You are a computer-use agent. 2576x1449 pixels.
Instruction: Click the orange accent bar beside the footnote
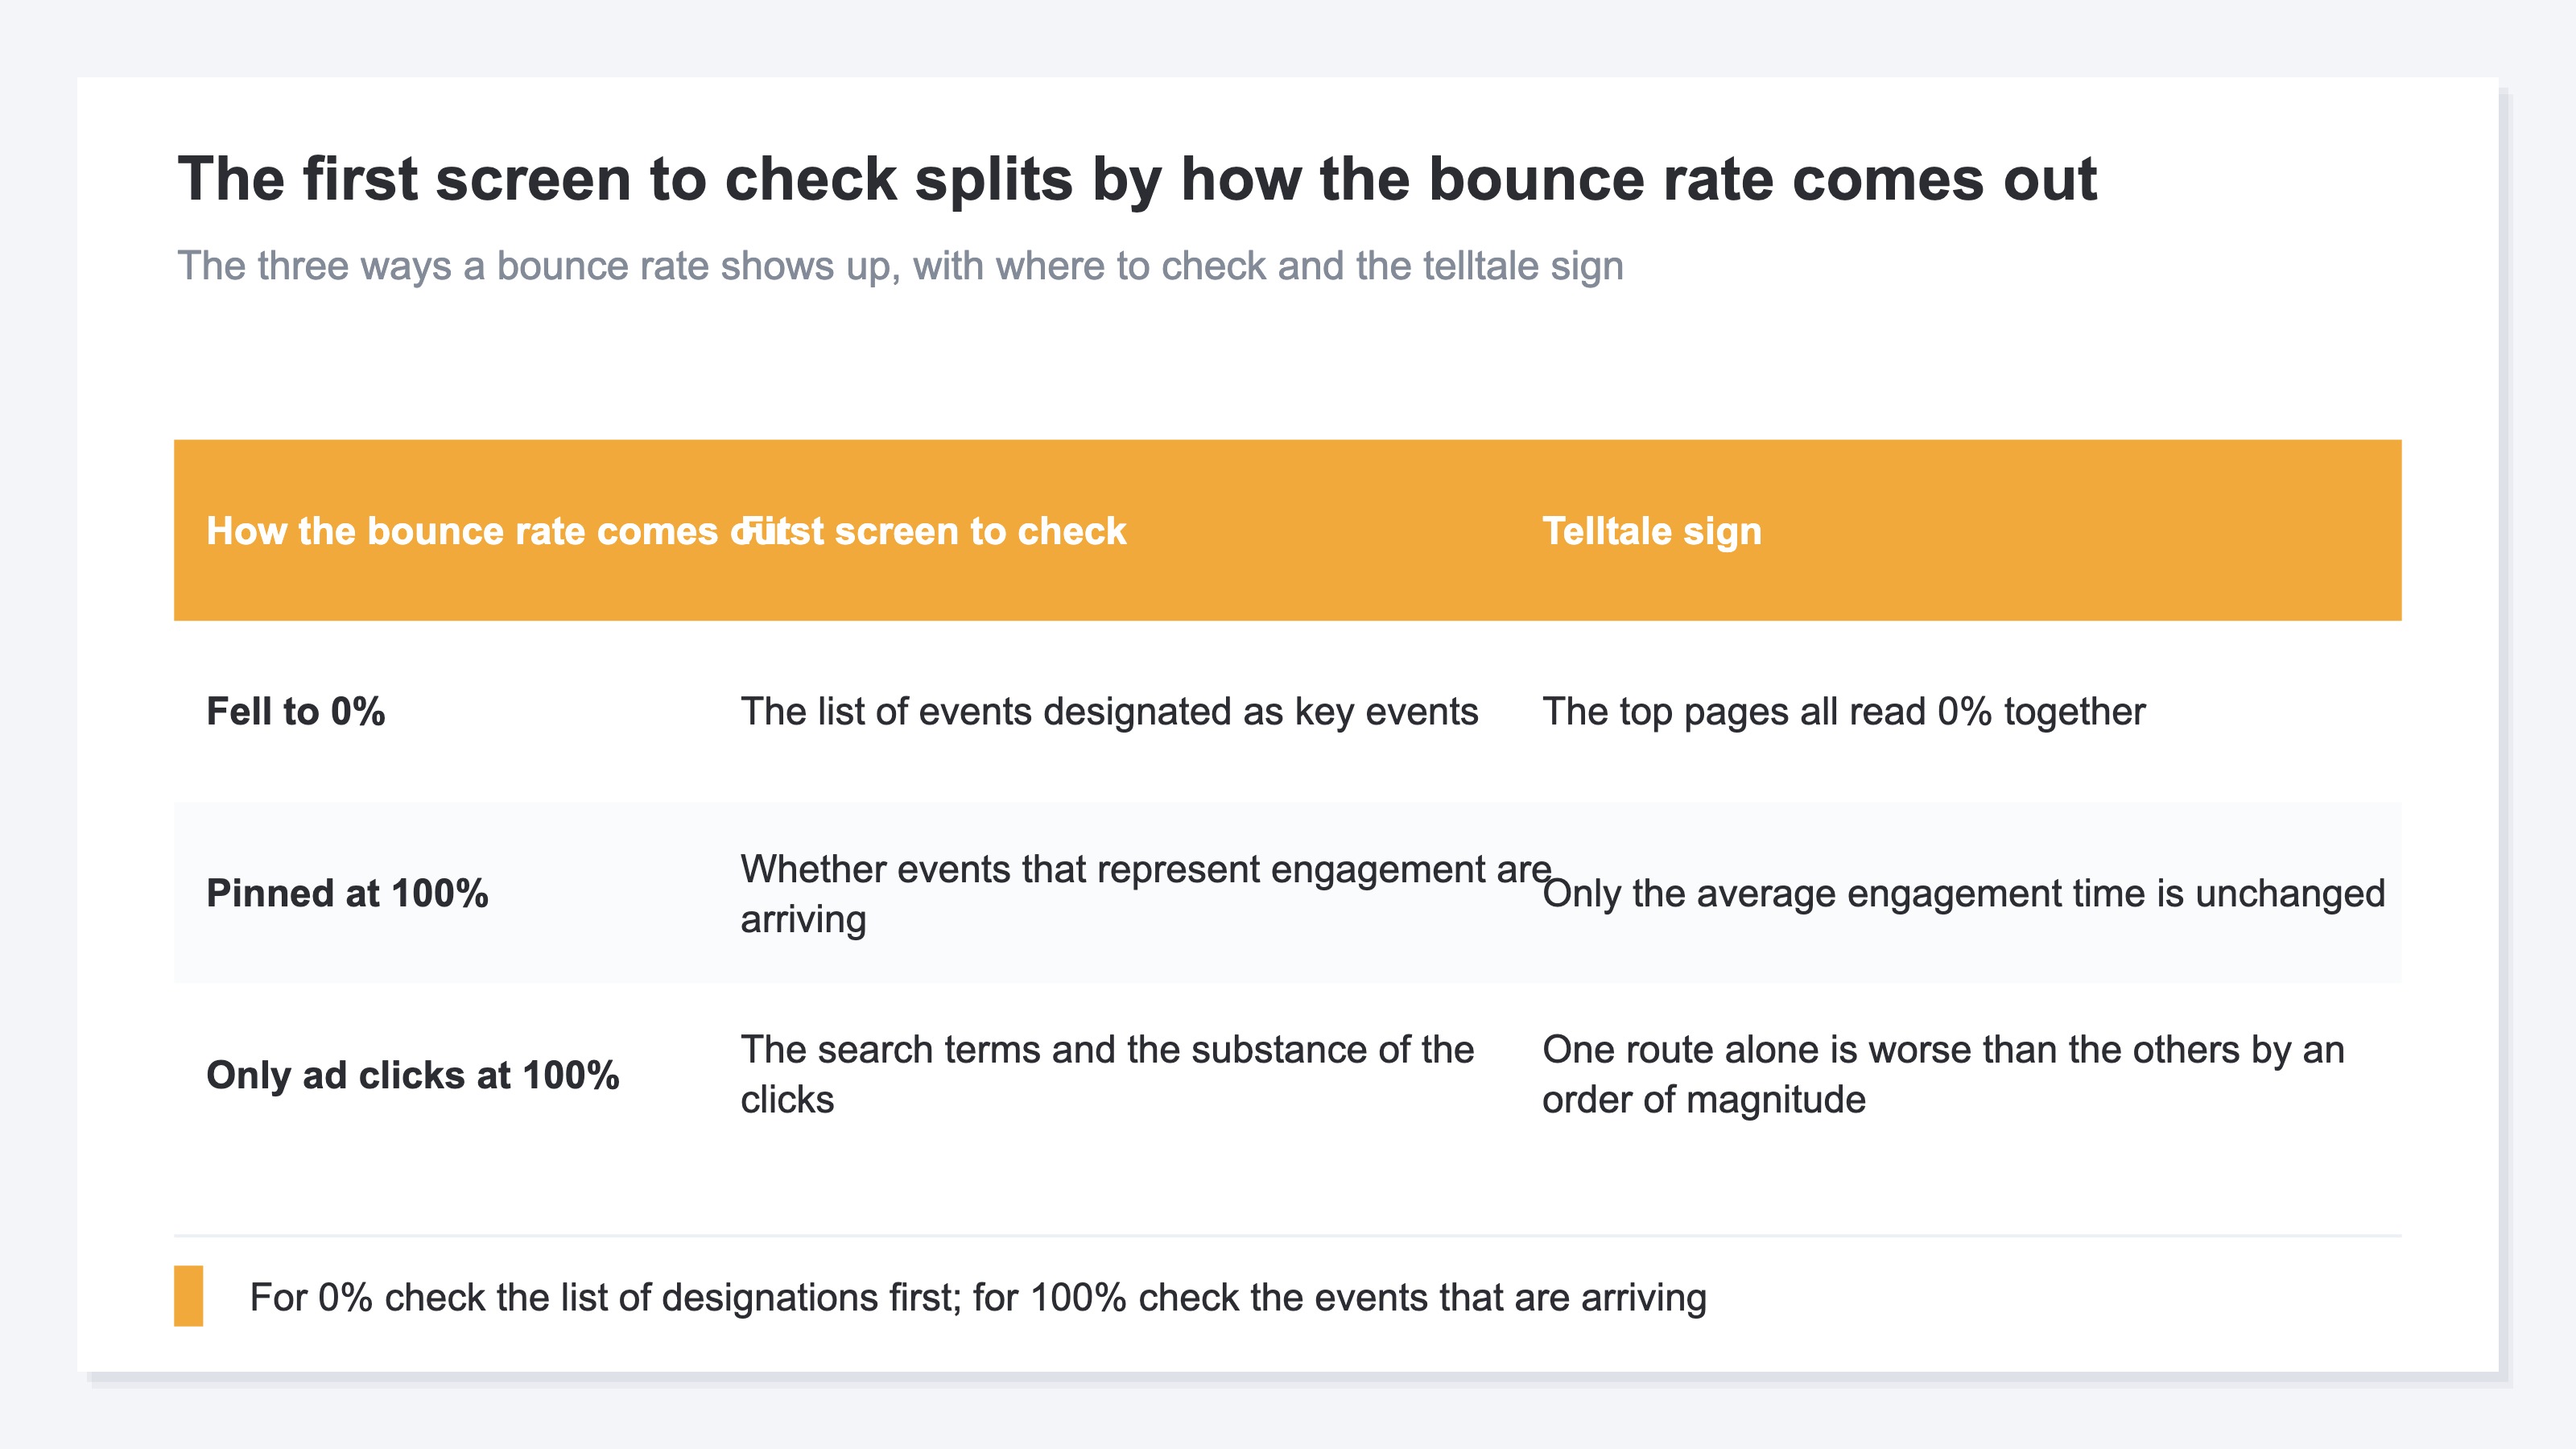[189, 1296]
